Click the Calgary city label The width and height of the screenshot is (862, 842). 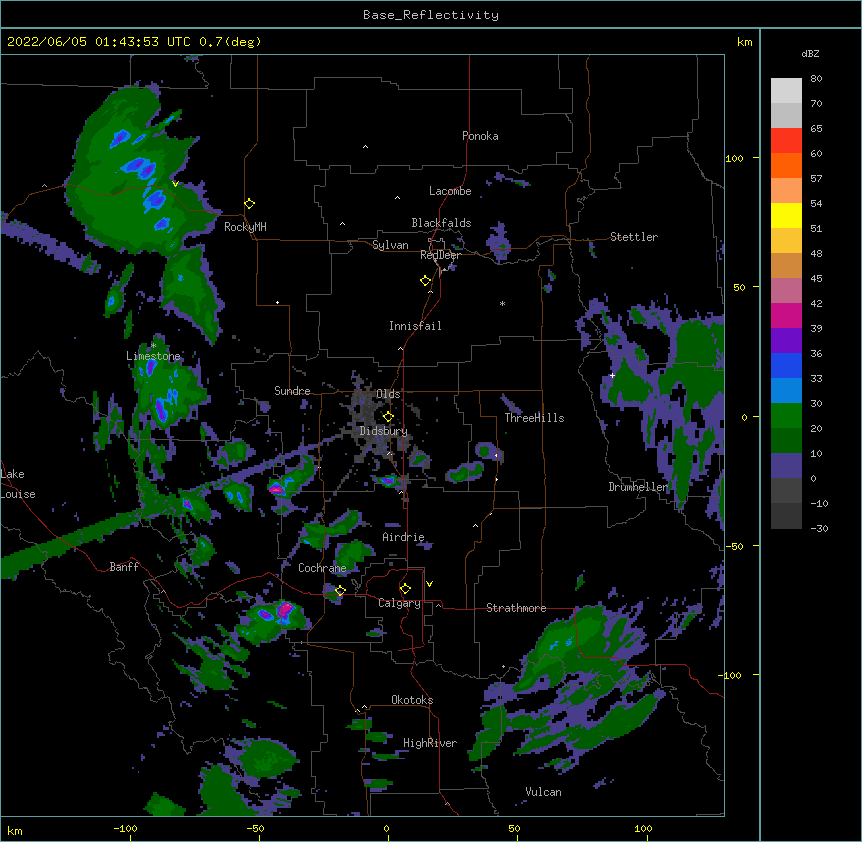tap(399, 603)
